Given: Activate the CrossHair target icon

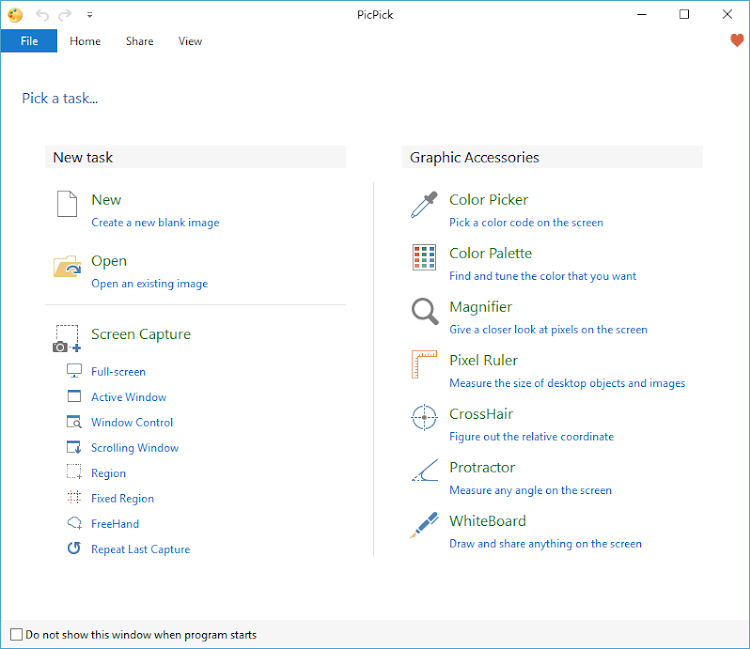Looking at the screenshot, I should 424,418.
